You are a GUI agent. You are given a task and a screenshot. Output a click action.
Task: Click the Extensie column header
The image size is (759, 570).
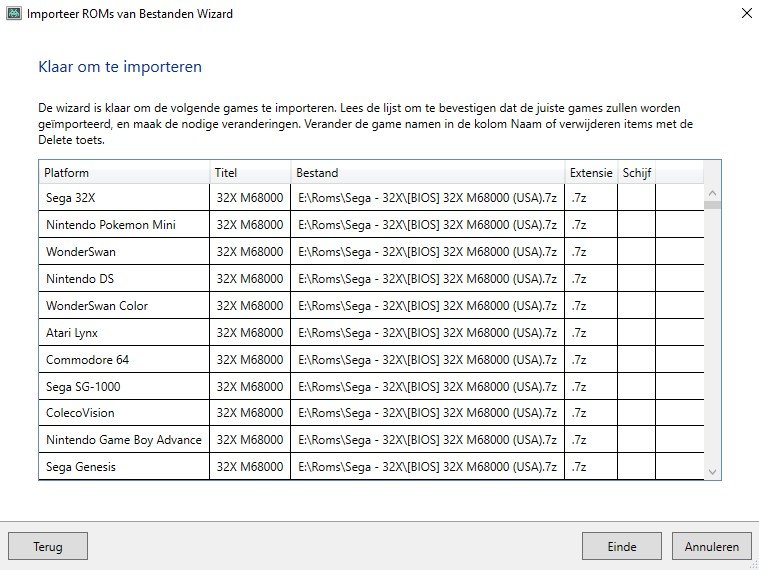coord(591,173)
